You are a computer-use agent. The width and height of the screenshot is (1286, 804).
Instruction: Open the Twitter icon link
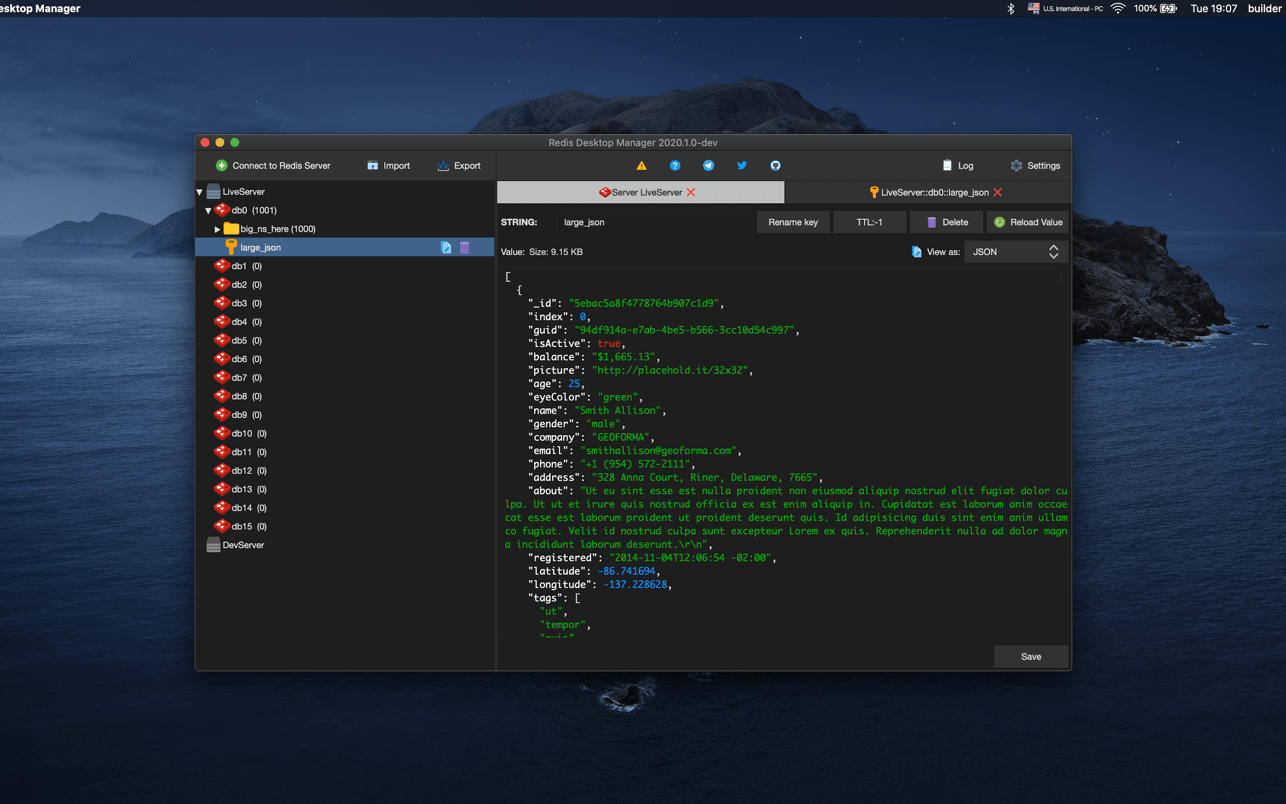[742, 166]
